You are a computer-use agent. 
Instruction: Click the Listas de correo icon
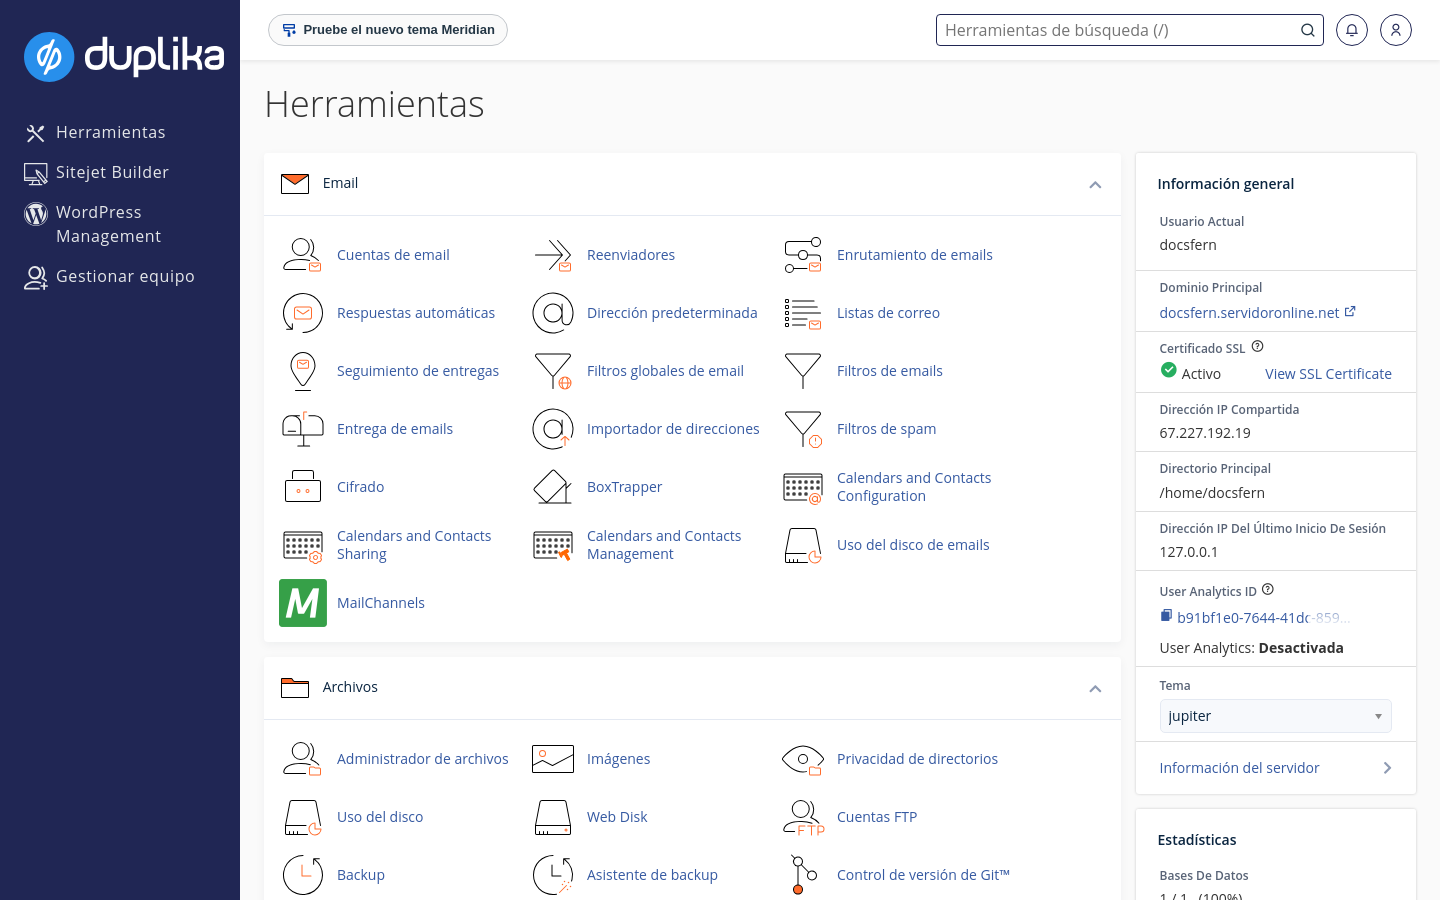pyautogui.click(x=802, y=313)
